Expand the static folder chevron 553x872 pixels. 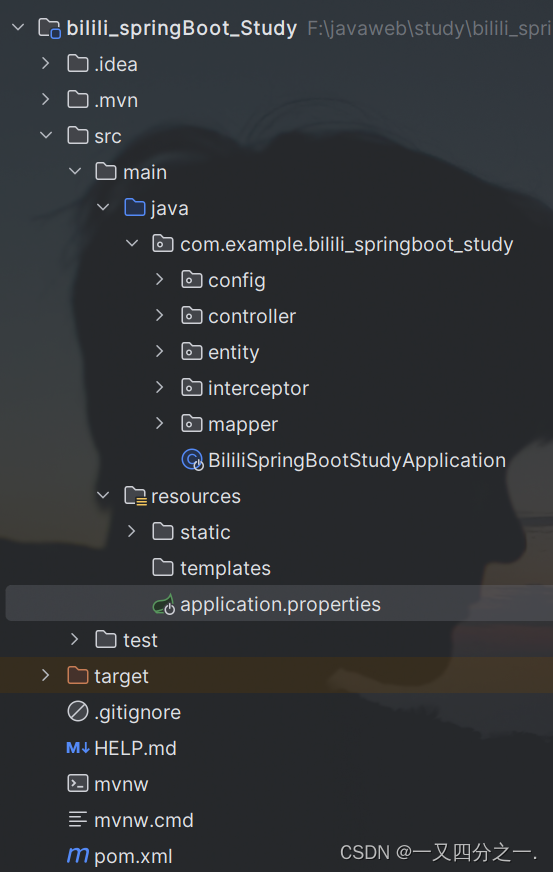pos(132,531)
